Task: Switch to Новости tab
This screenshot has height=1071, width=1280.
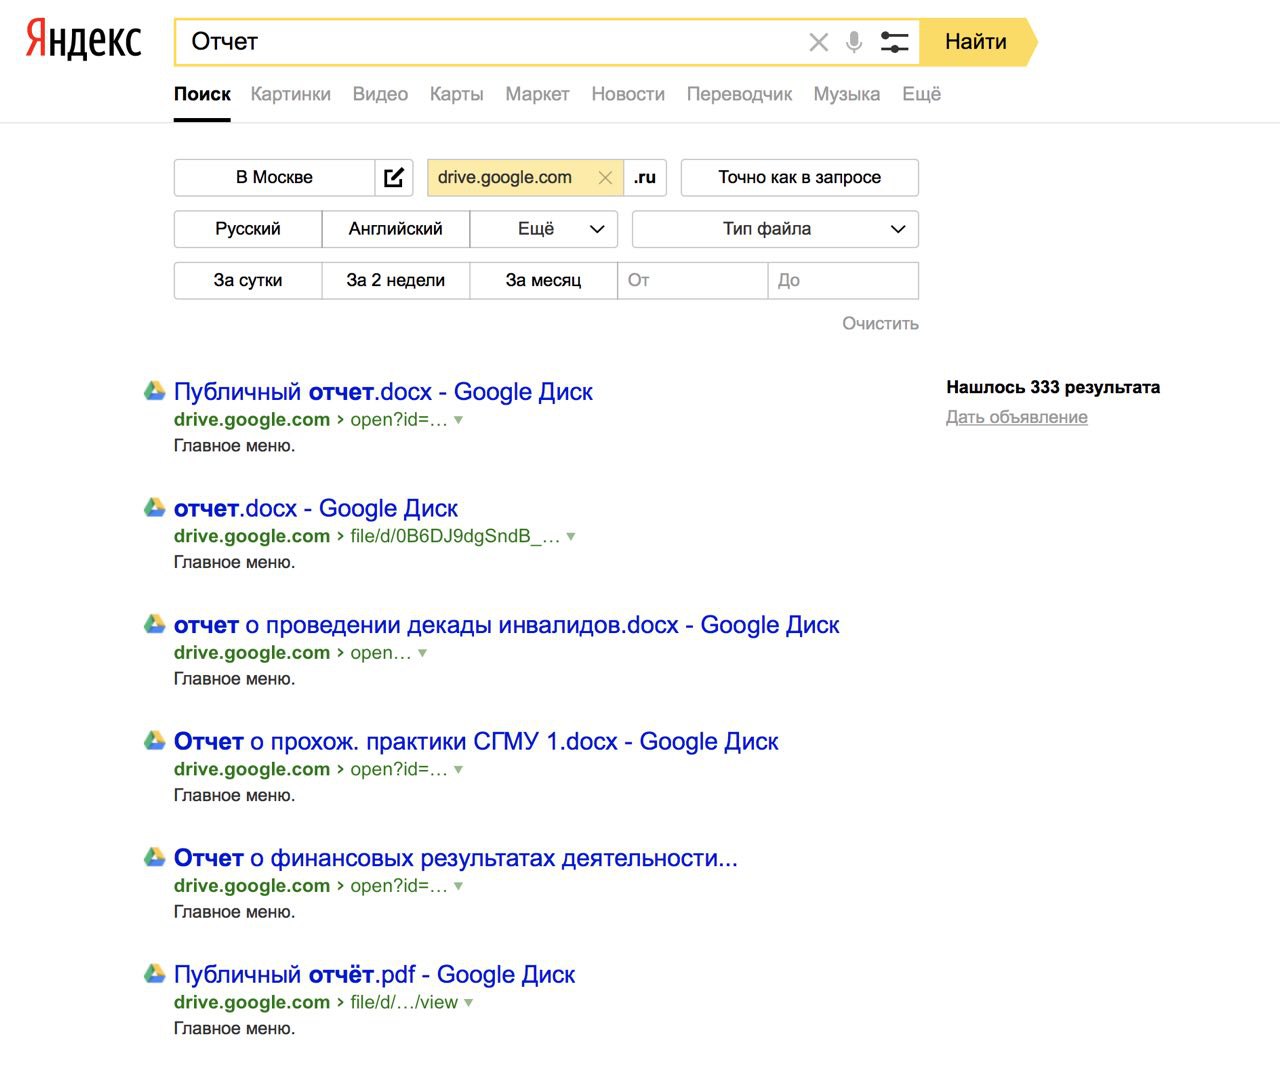Action: [x=628, y=94]
